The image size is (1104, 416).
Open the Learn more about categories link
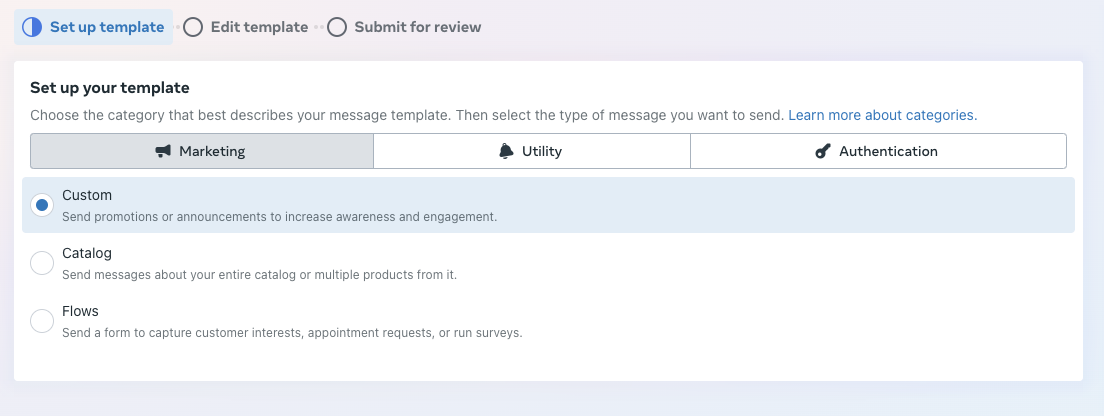(x=882, y=115)
